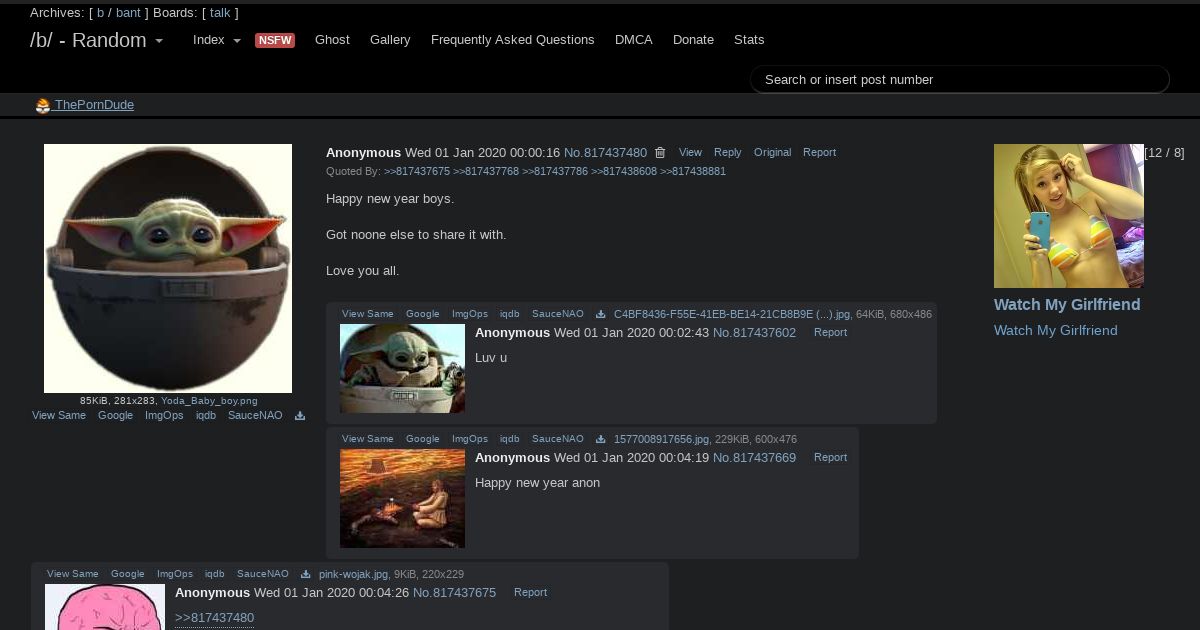Click download icon beside 1577008917656.jpg
Viewport: 1200px width, 630px height.
click(x=601, y=439)
